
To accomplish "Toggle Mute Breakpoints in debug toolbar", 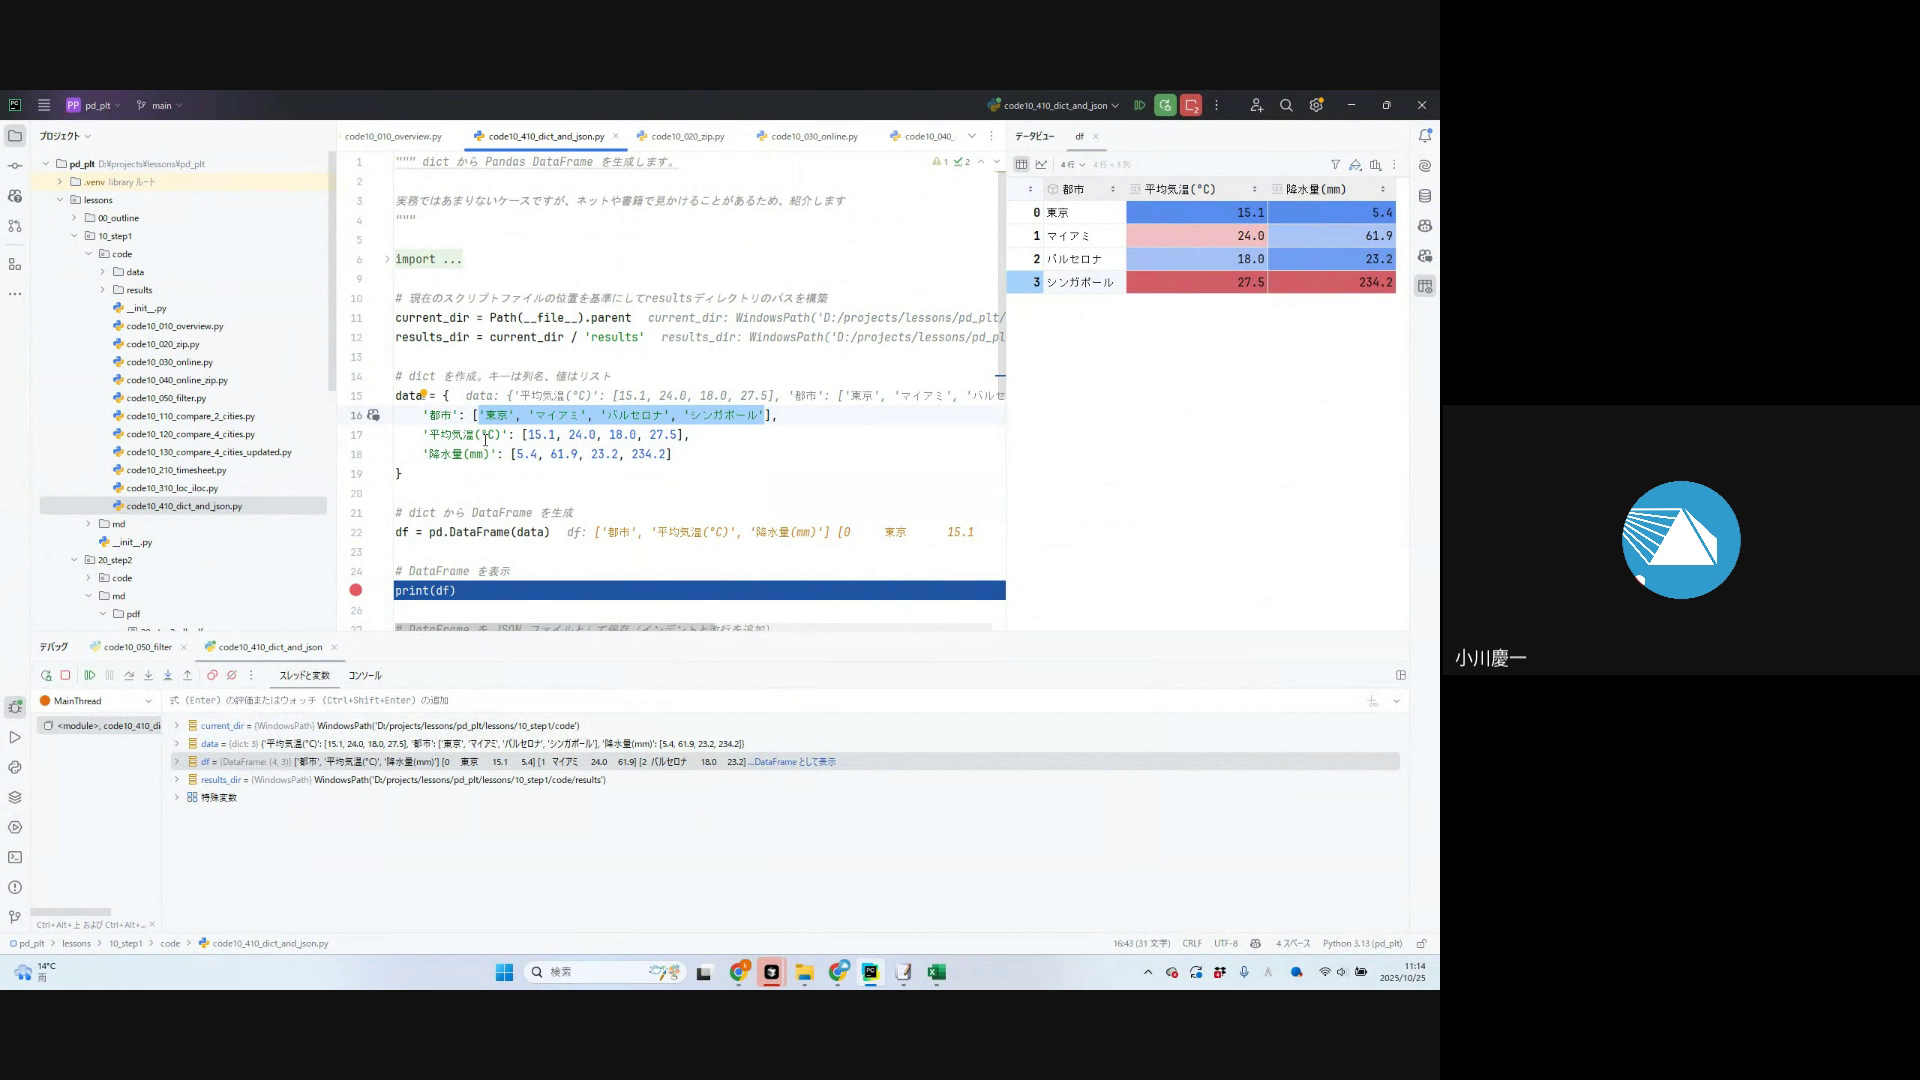I will 232,676.
